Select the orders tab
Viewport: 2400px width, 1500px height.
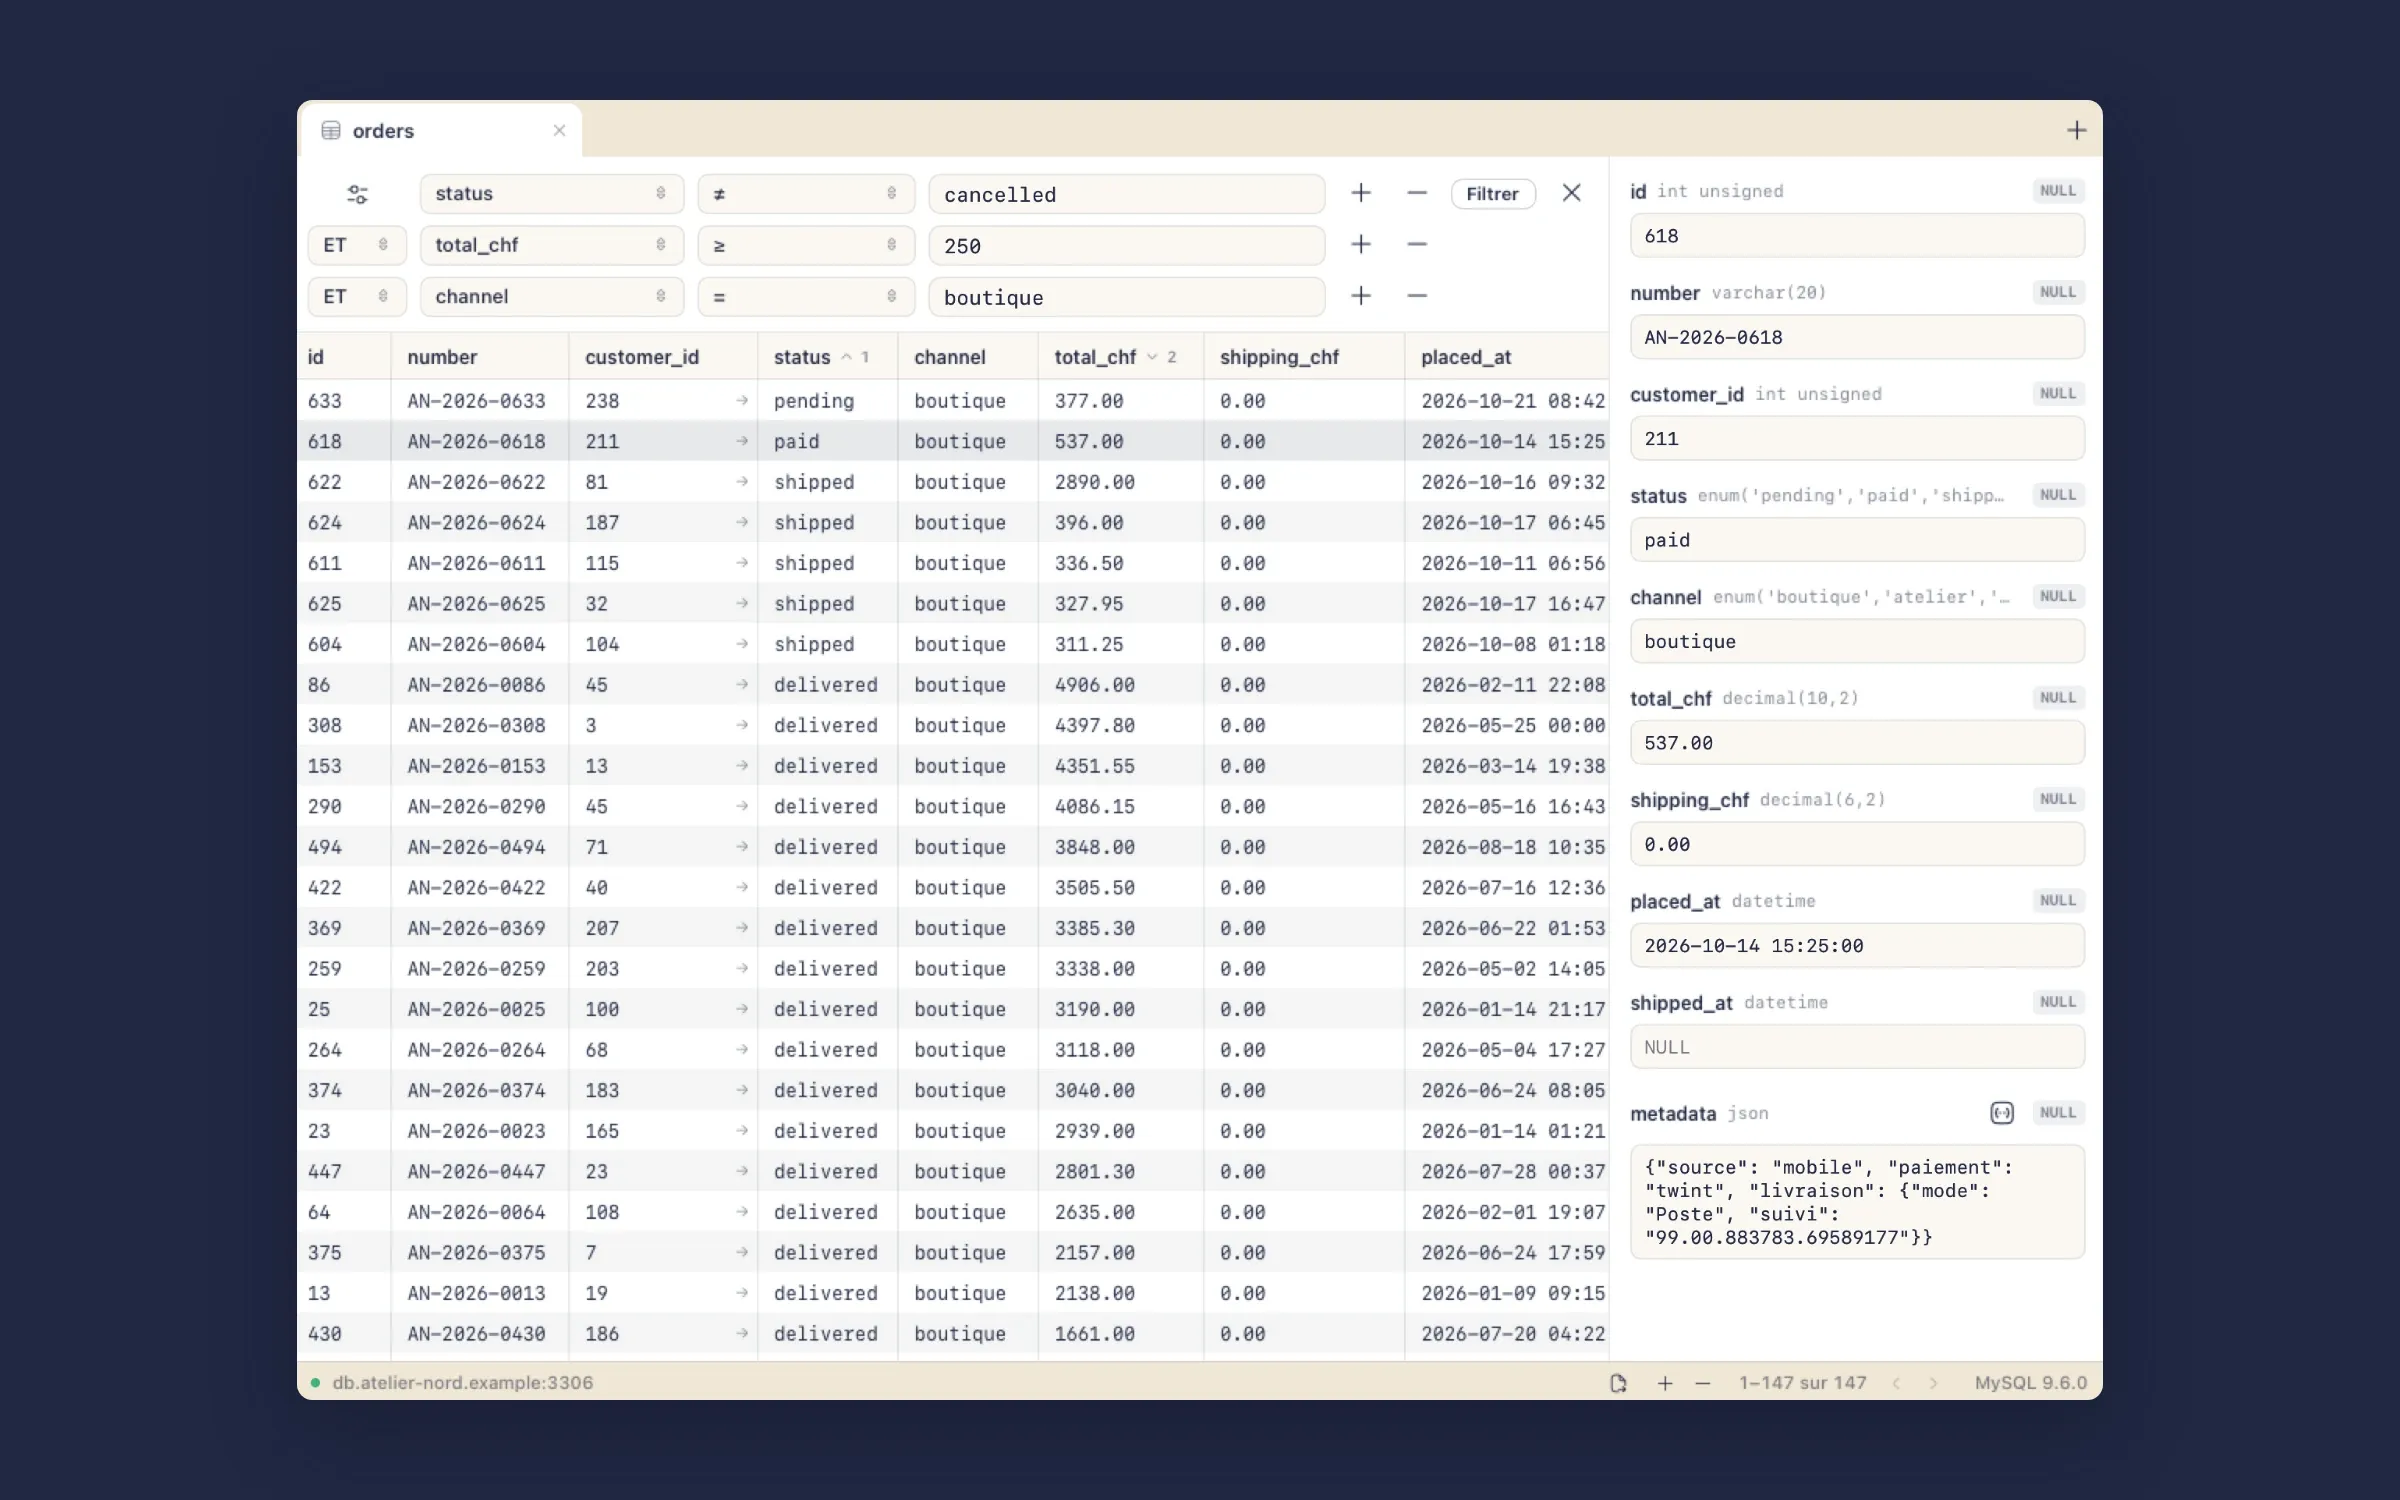tap(440, 130)
